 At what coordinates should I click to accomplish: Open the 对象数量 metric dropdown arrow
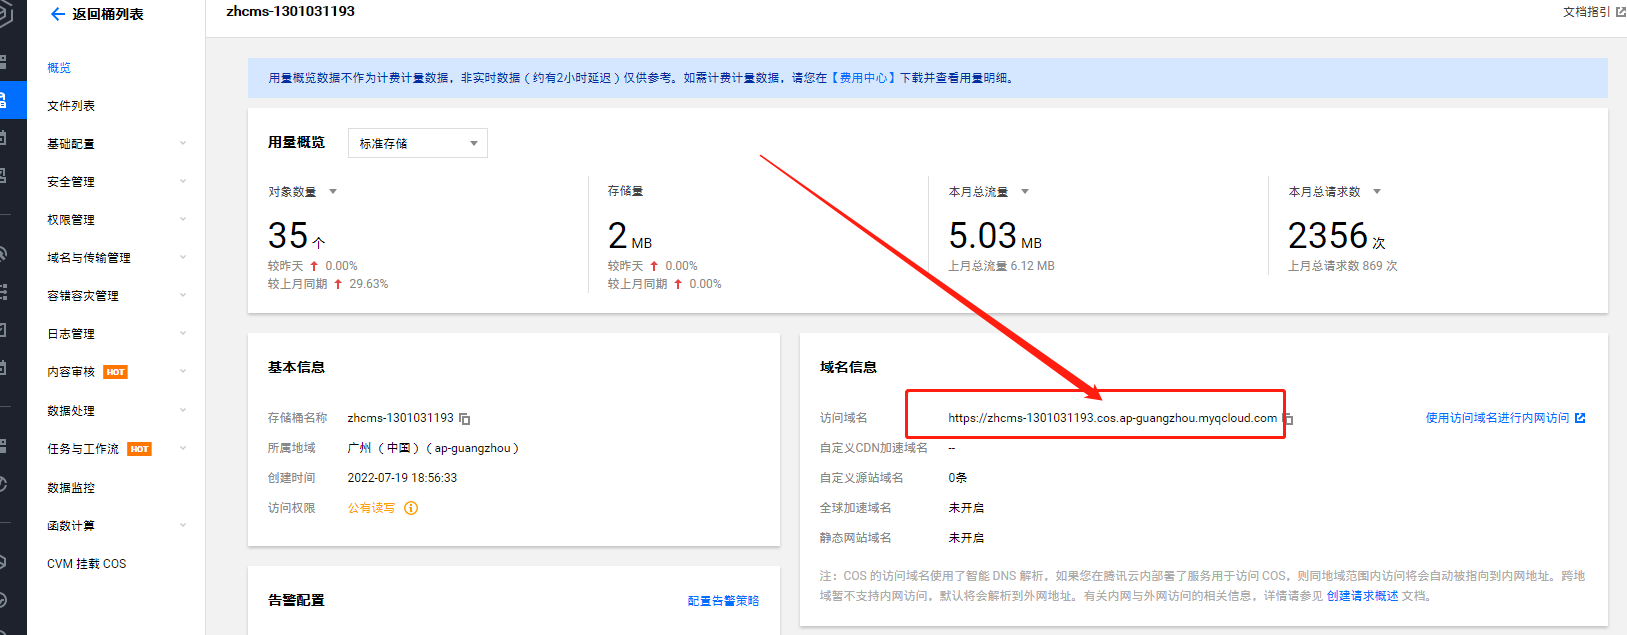click(x=333, y=192)
